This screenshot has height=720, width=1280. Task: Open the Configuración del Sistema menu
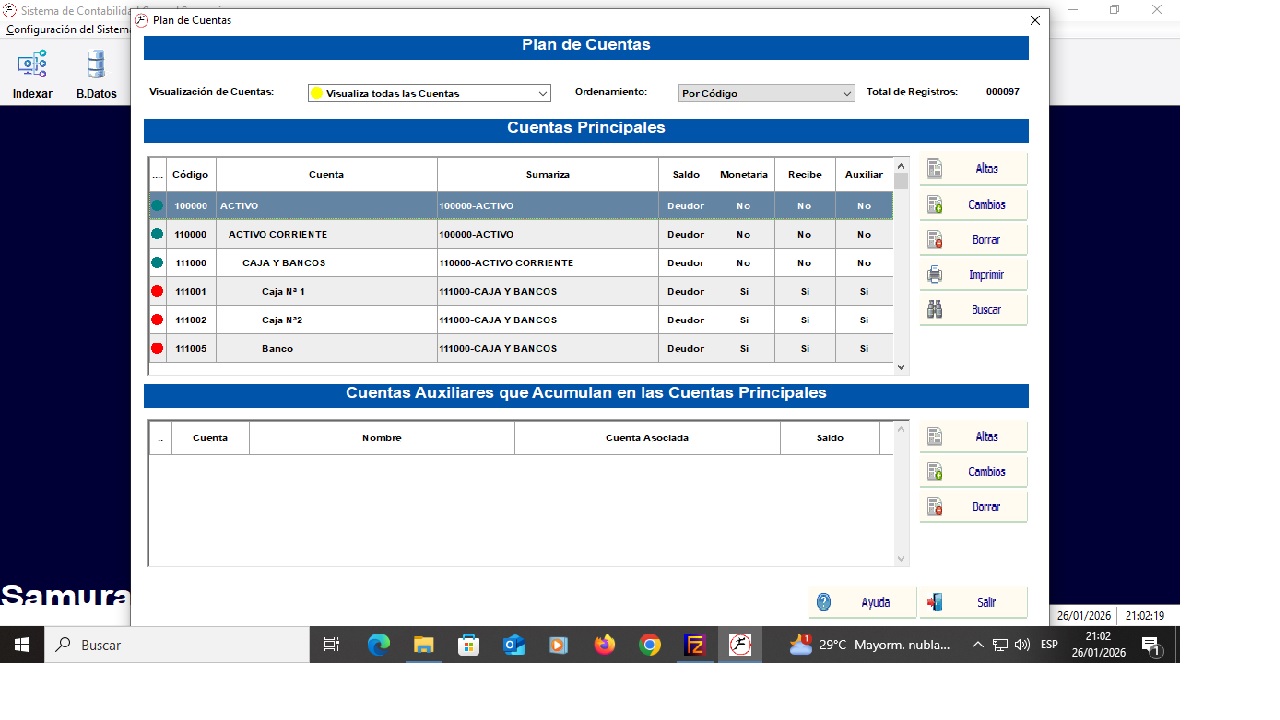pyautogui.click(x=67, y=29)
